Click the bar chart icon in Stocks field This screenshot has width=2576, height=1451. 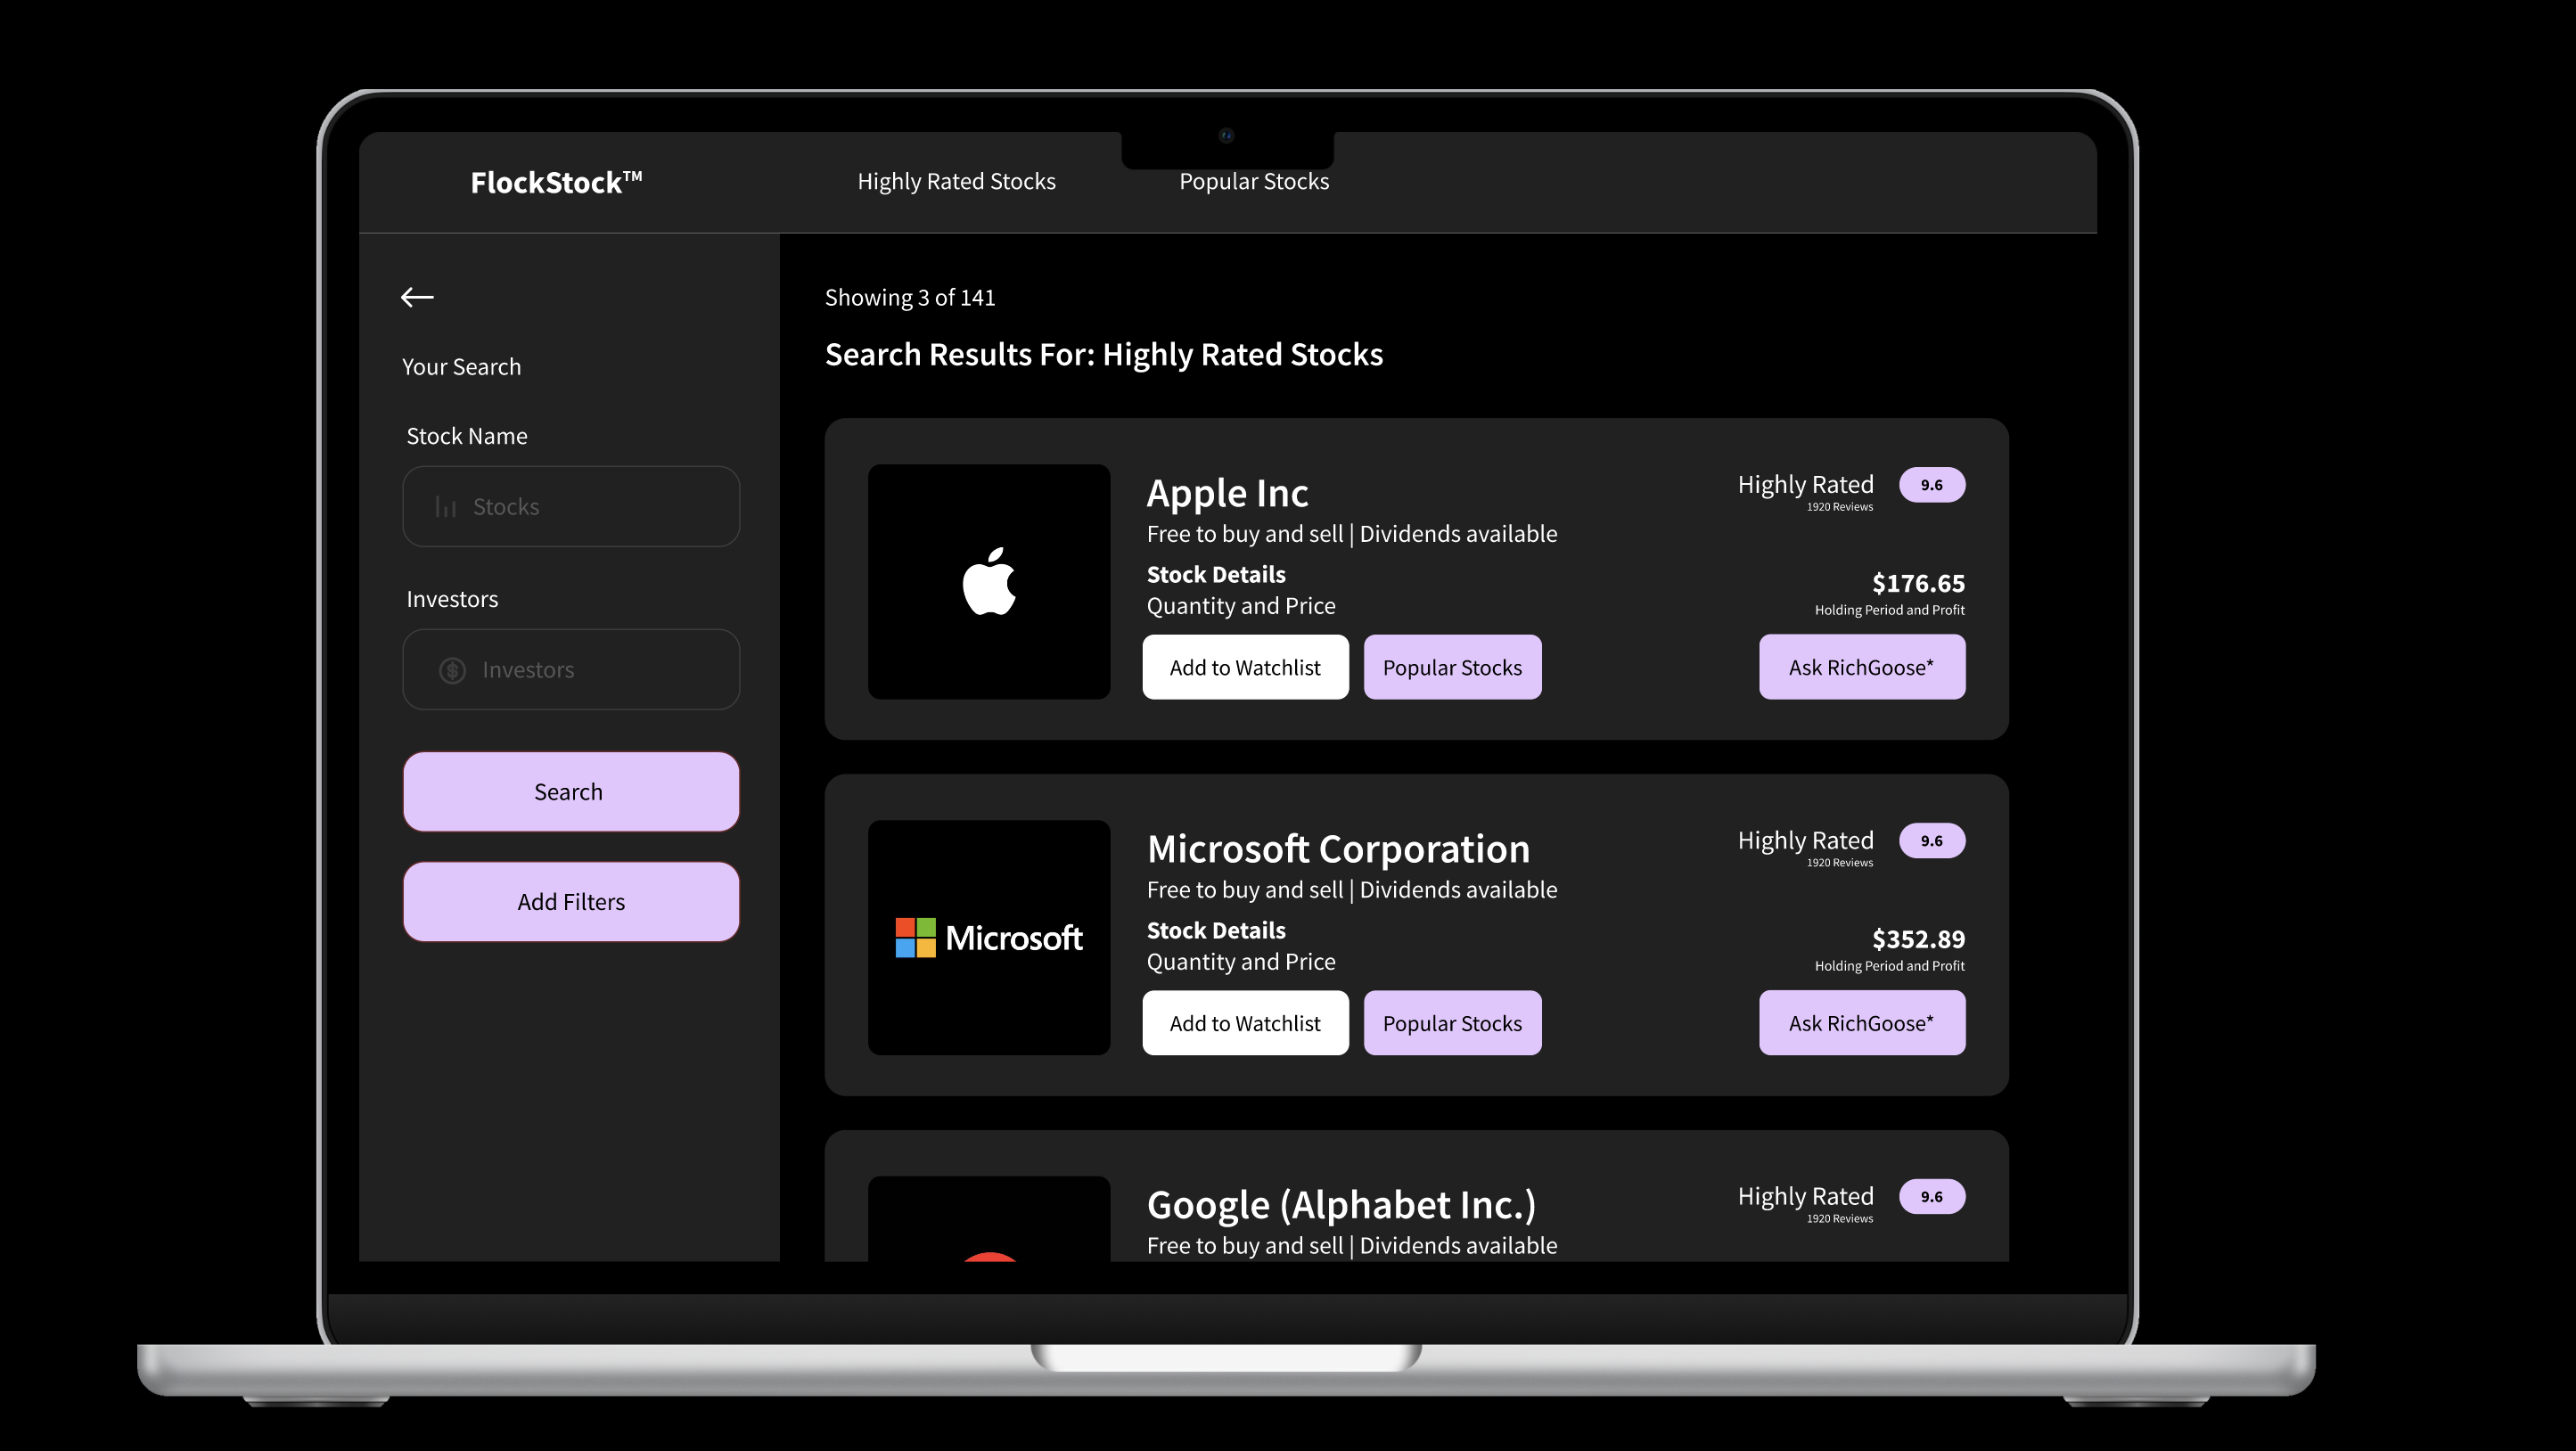coord(446,507)
